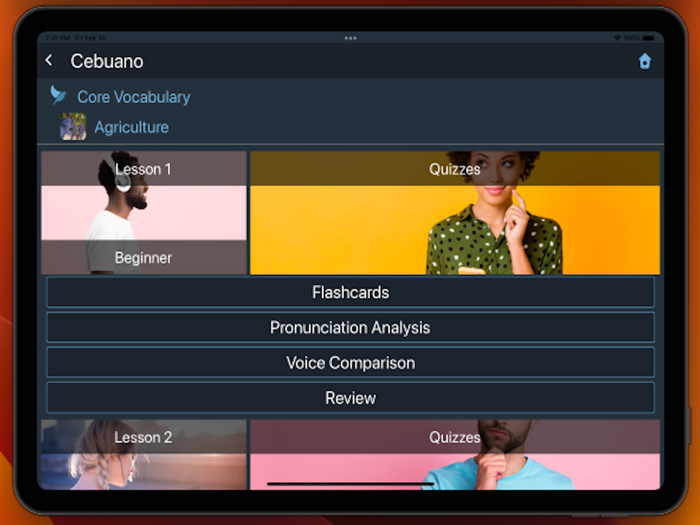Tap the Wi-Fi icon in status bar
700x525 pixels.
(x=617, y=38)
